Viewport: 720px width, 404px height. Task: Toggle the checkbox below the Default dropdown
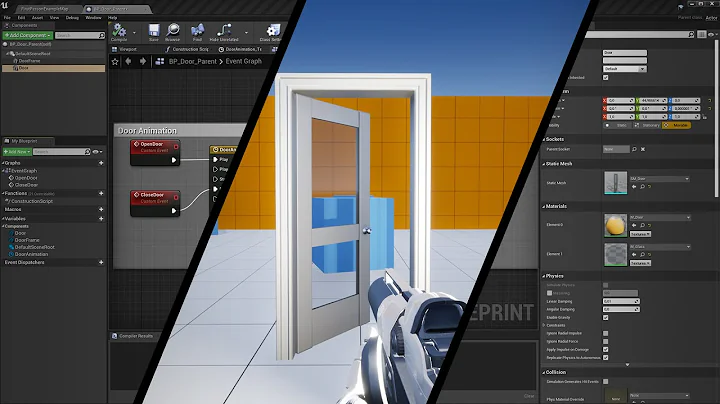tap(606, 78)
